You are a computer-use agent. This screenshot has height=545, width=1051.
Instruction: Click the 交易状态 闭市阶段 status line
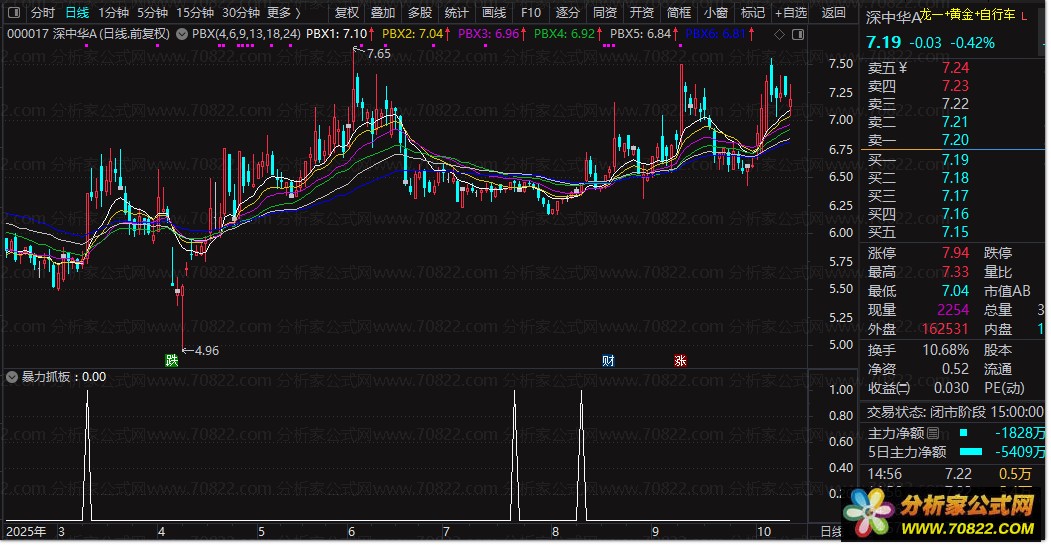955,412
